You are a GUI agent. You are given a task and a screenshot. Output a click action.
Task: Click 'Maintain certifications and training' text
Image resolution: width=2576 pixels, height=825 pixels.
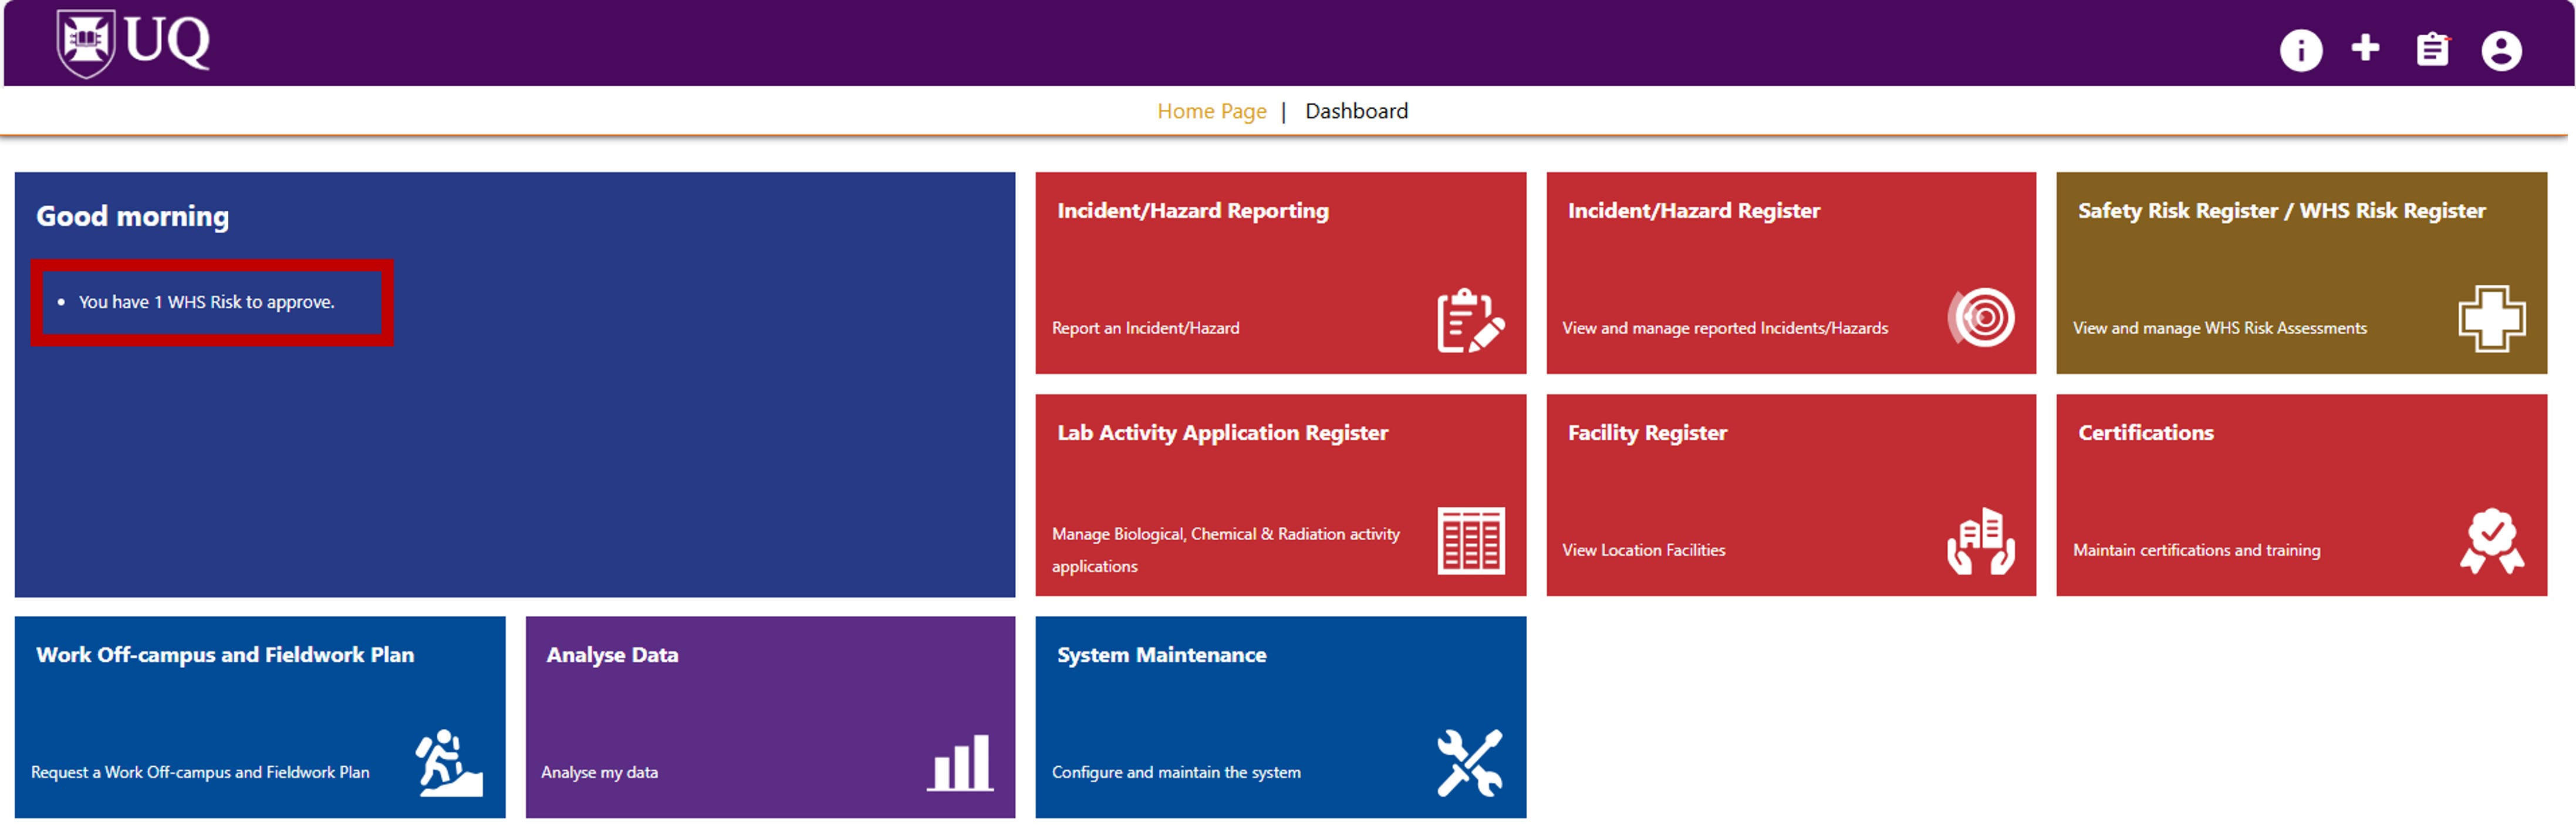point(2196,550)
